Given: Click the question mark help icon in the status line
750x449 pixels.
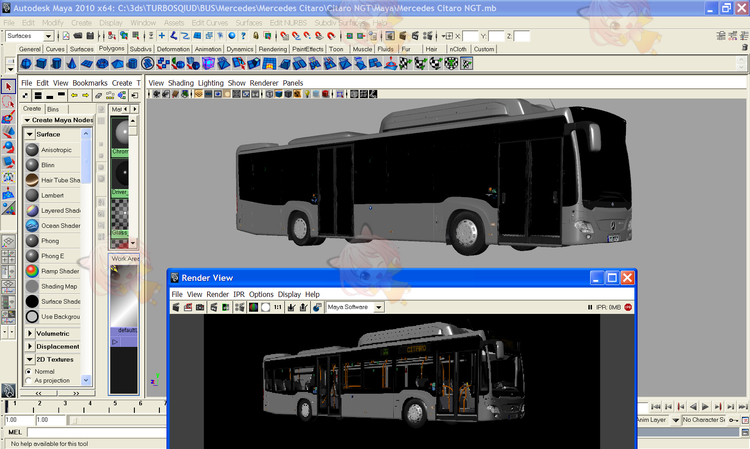Looking at the screenshot, I should click(x=243, y=36).
